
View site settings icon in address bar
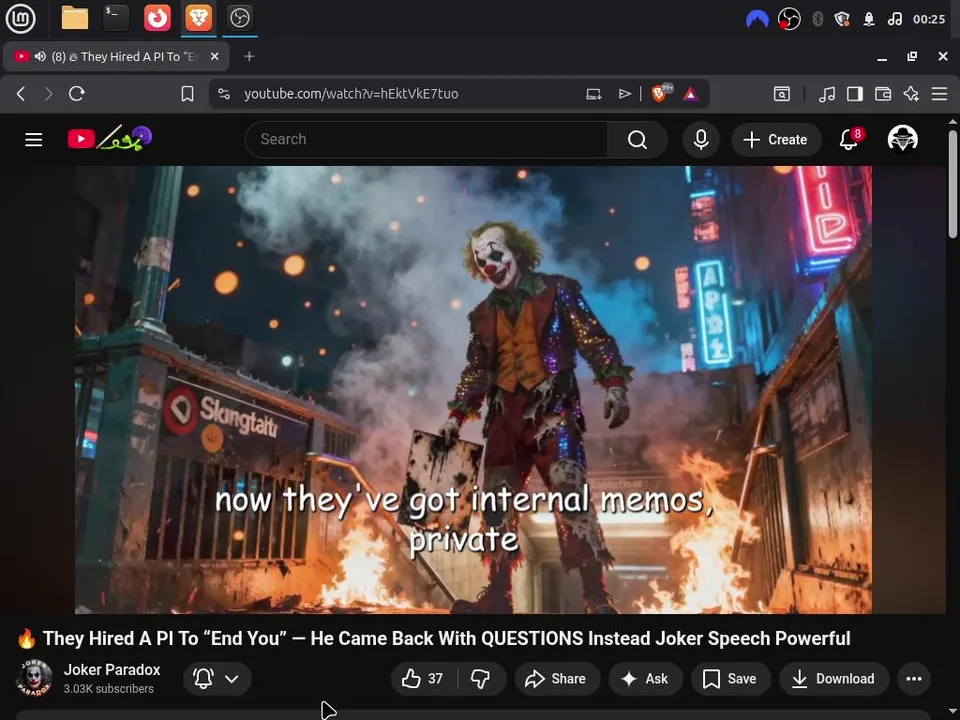pos(224,94)
